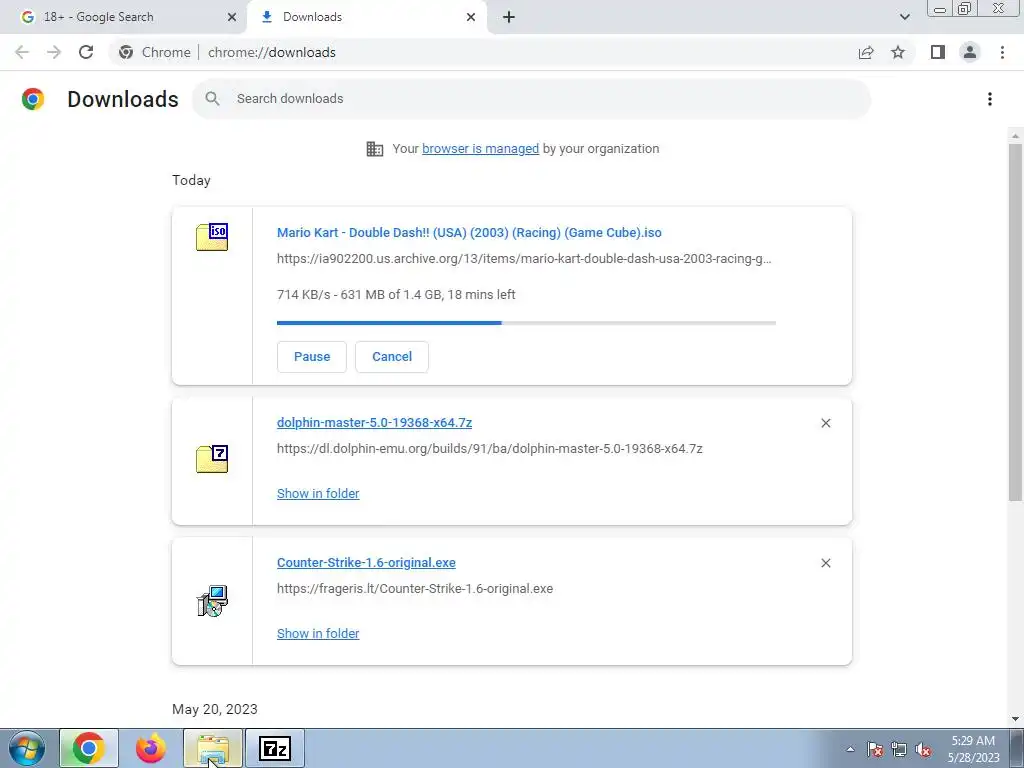Click the forward navigation arrow
Image resolution: width=1024 pixels, height=768 pixels.
pos(54,52)
